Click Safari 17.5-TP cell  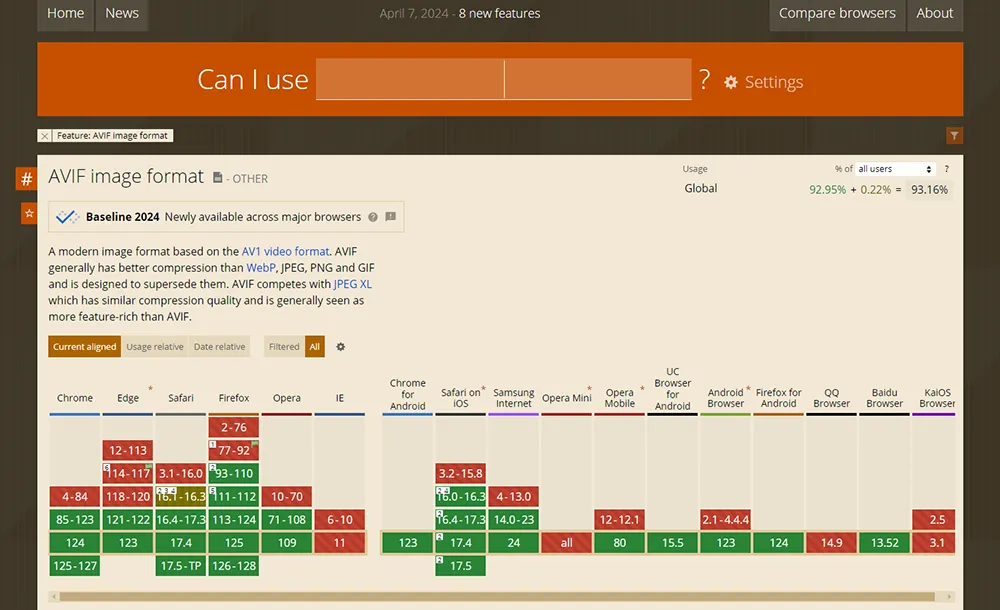click(180, 566)
